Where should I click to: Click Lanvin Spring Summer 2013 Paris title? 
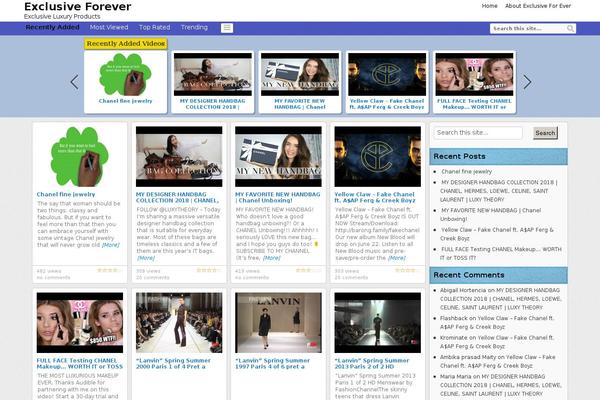point(372,363)
